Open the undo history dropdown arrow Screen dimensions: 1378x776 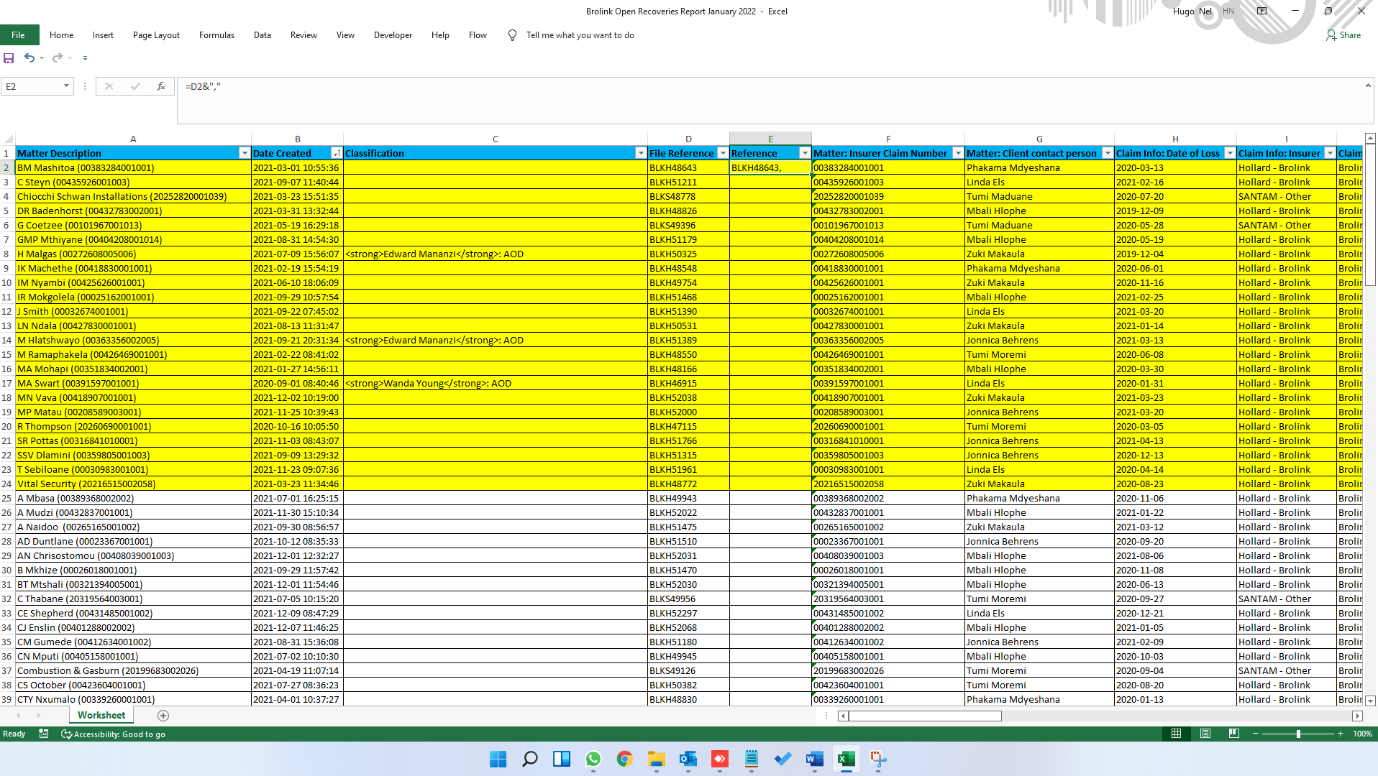tap(41, 58)
